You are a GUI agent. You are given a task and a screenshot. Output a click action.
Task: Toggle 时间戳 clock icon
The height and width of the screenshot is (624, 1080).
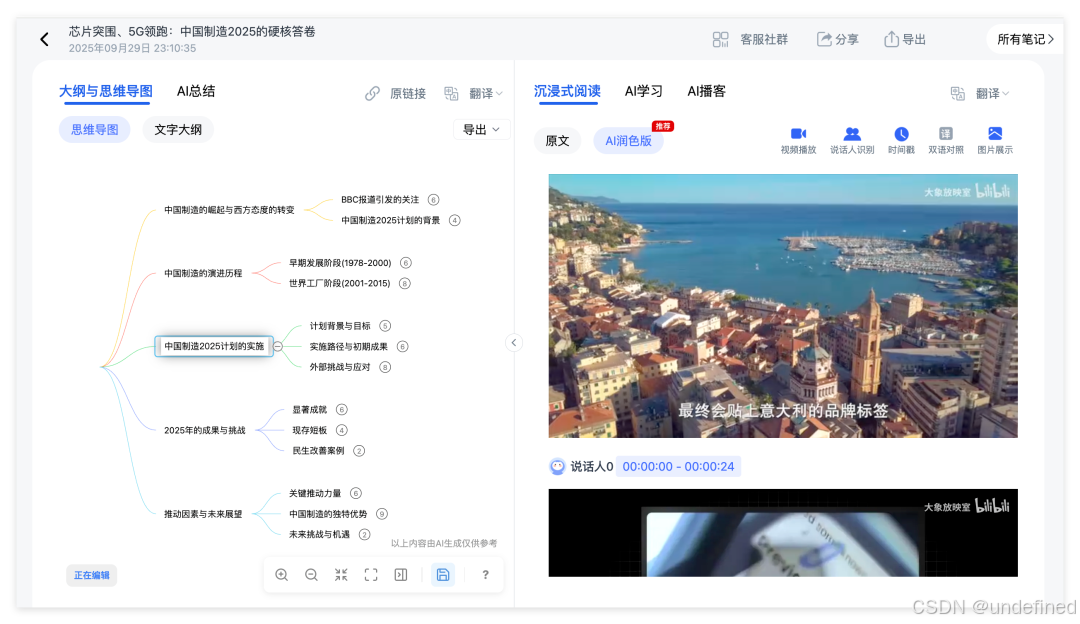click(901, 134)
